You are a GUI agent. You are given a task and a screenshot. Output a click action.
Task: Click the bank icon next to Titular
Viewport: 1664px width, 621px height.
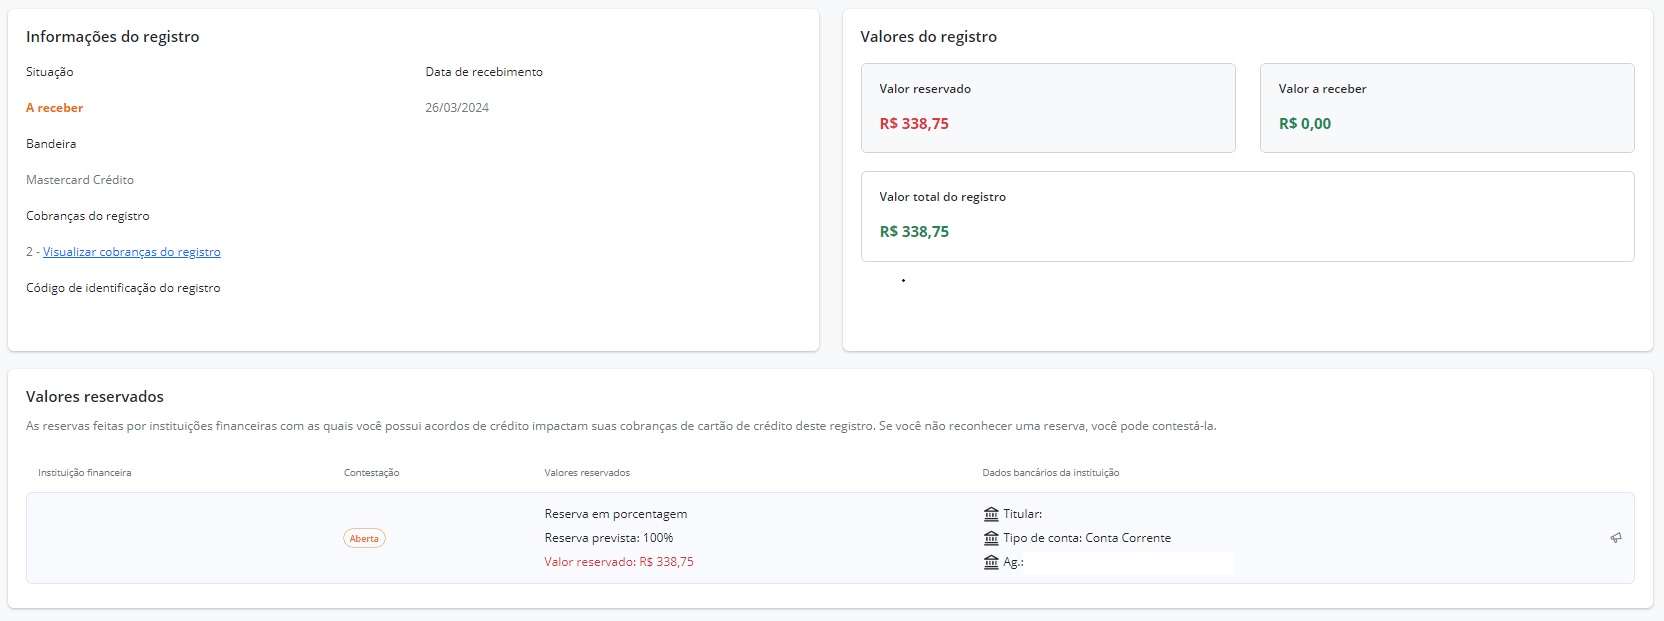coord(991,514)
